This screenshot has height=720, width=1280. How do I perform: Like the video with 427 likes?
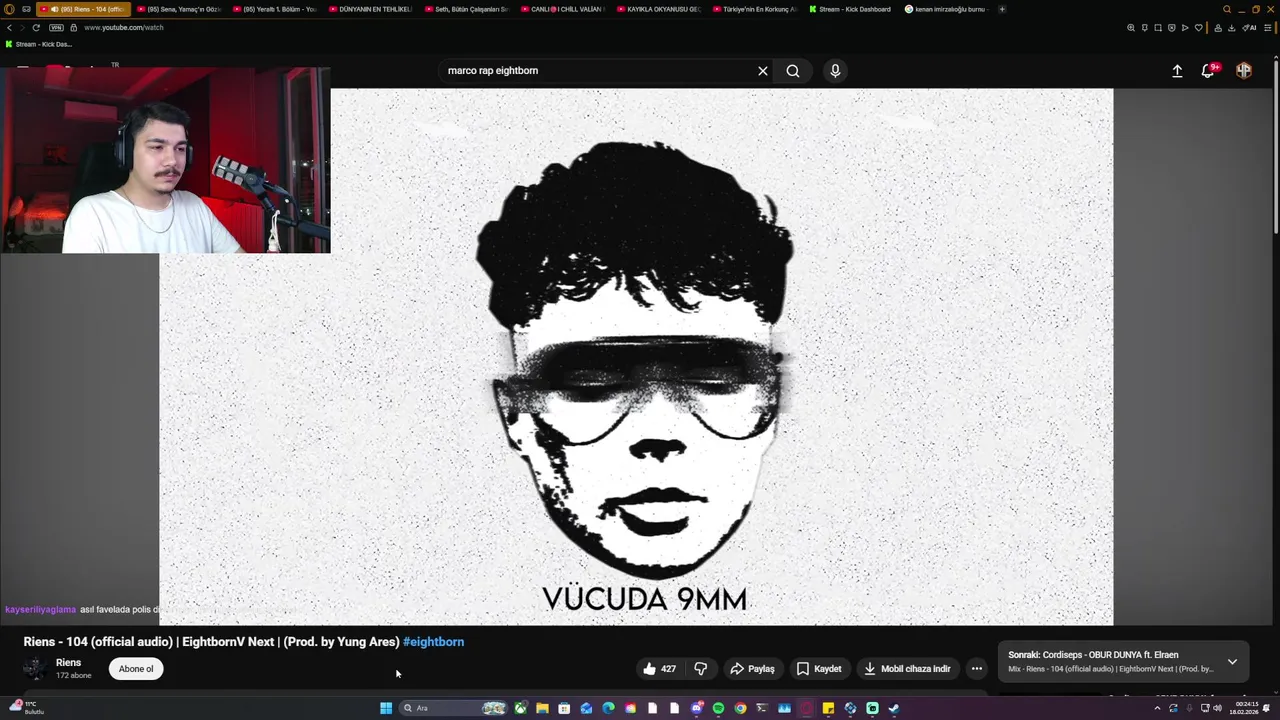(x=660, y=669)
